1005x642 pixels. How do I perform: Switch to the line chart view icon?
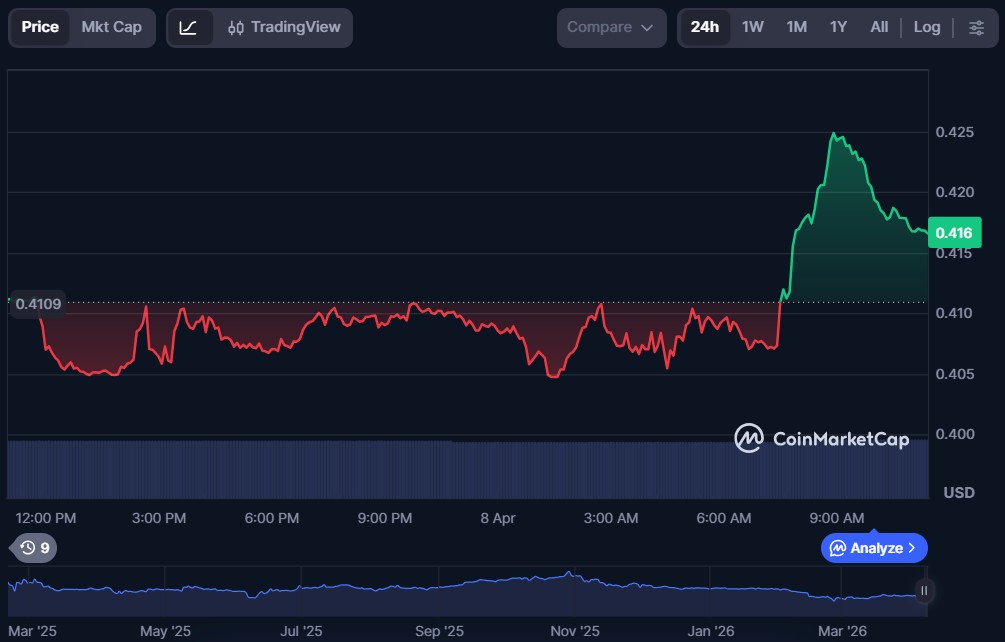pyautogui.click(x=188, y=27)
